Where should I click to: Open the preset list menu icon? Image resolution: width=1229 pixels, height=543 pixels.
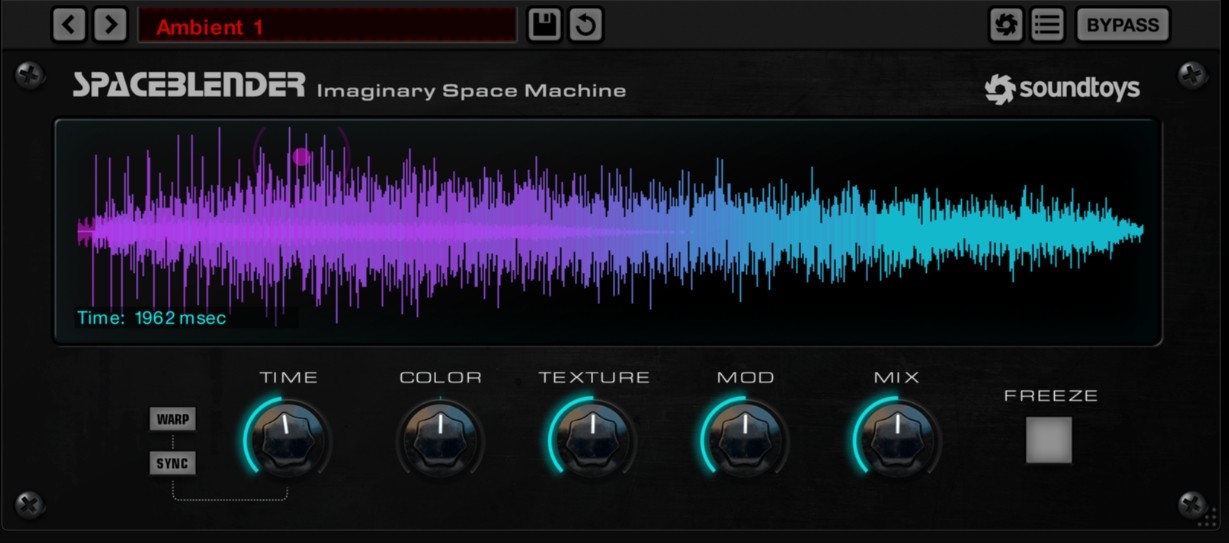(1047, 24)
